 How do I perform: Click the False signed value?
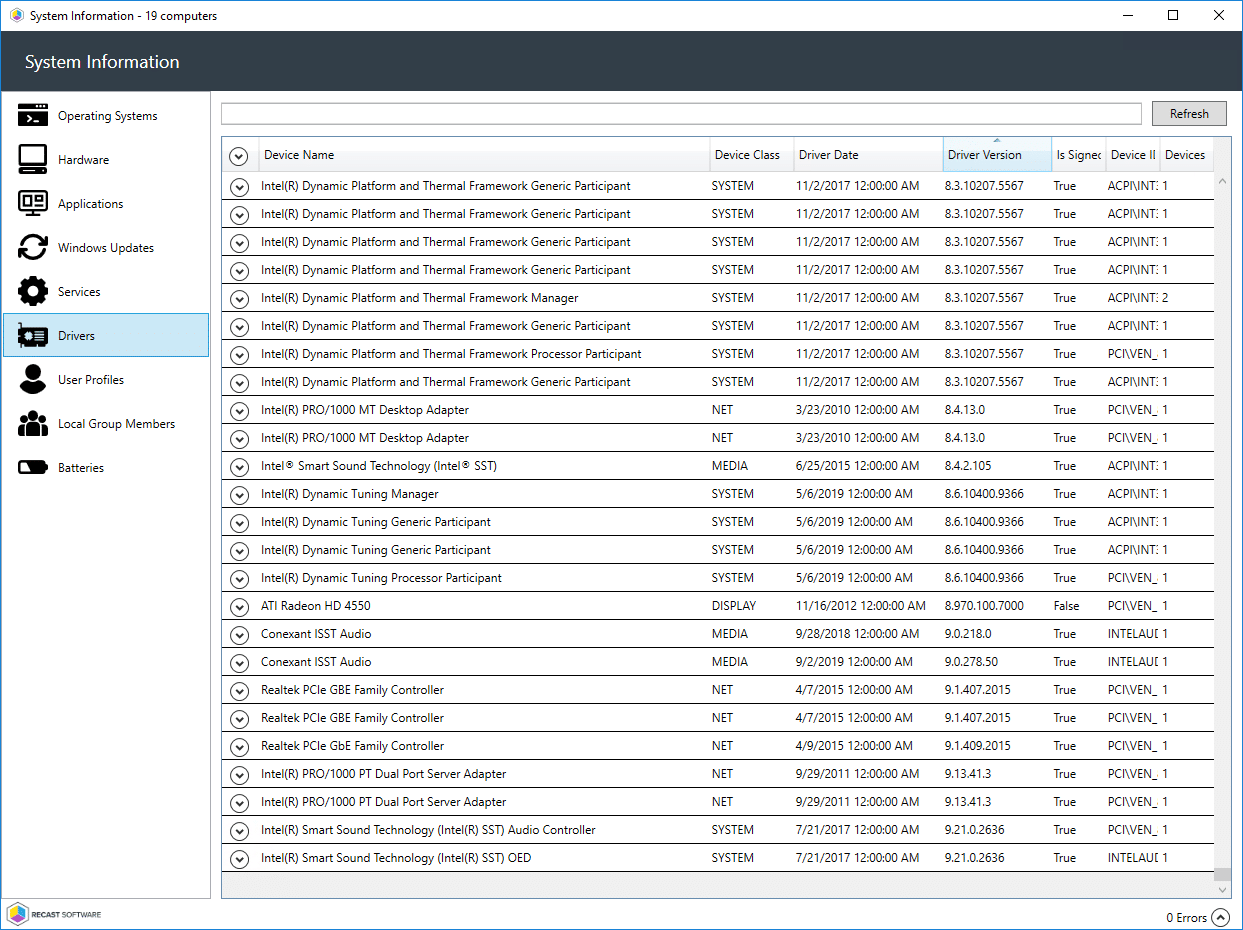coord(1066,606)
